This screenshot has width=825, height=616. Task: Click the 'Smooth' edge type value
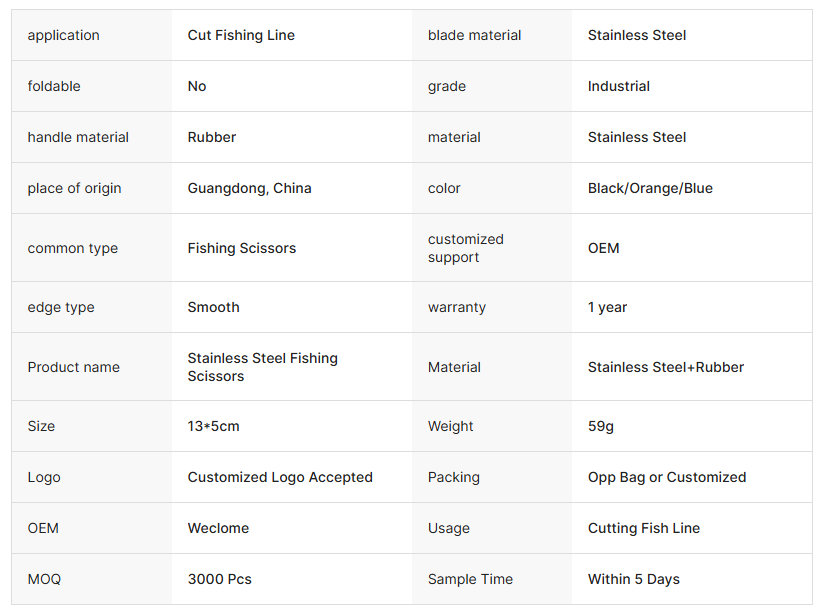coord(213,307)
